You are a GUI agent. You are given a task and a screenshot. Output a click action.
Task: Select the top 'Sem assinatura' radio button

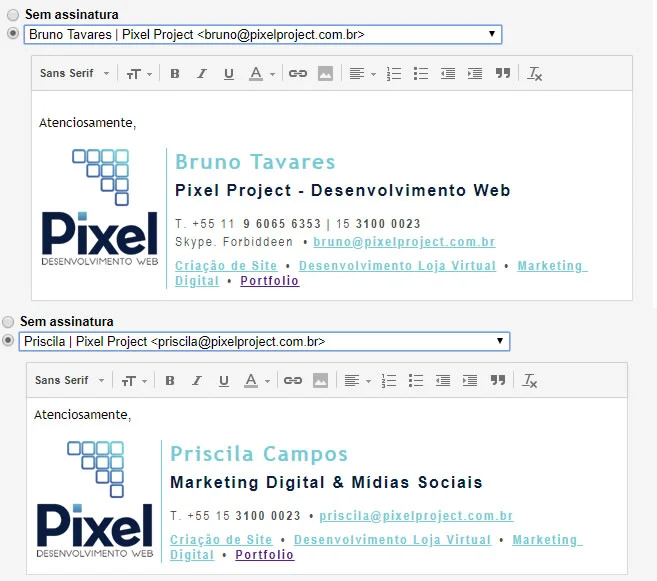tap(13, 15)
